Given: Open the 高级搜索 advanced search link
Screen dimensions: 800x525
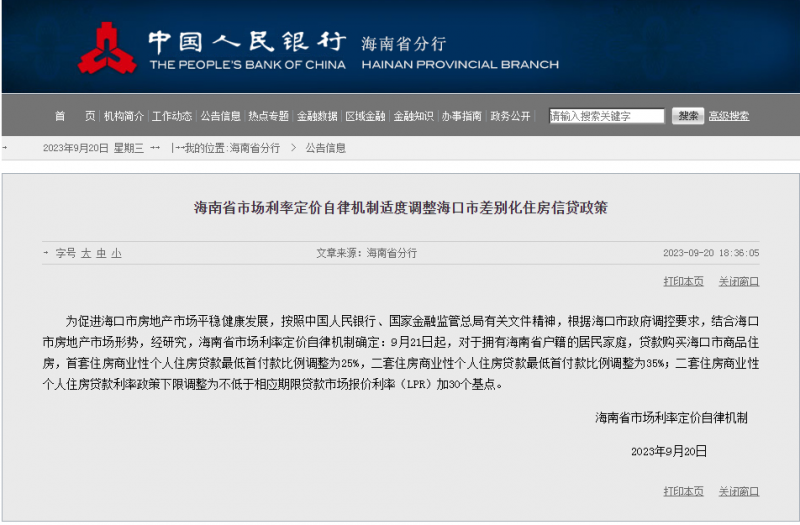Looking at the screenshot, I should [x=728, y=116].
